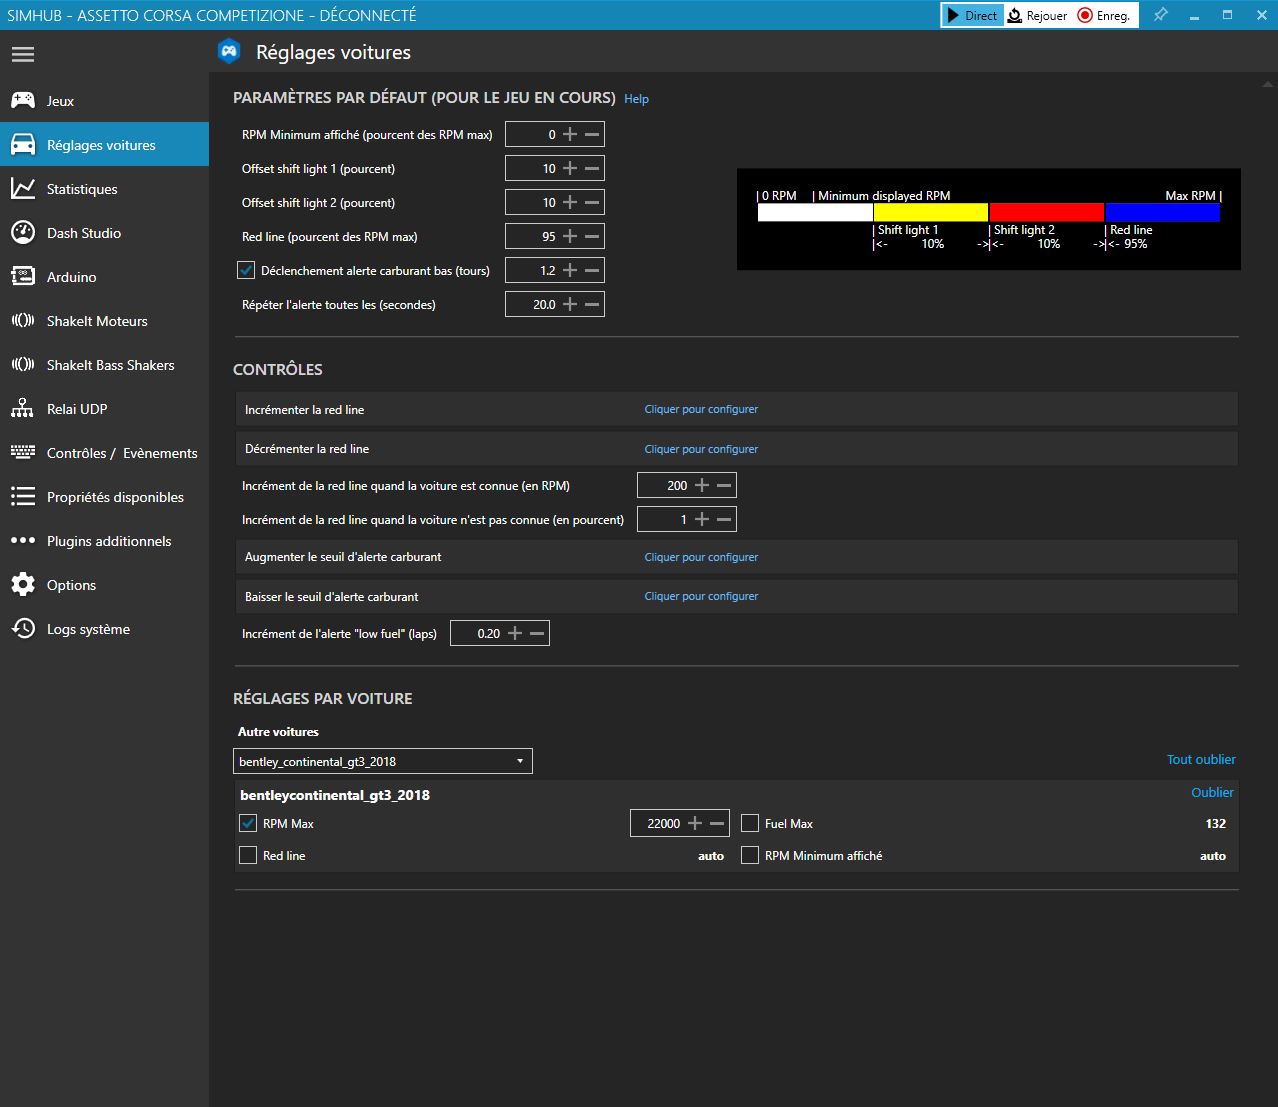Switch to the Arduino section
The width and height of the screenshot is (1278, 1107).
(104, 277)
